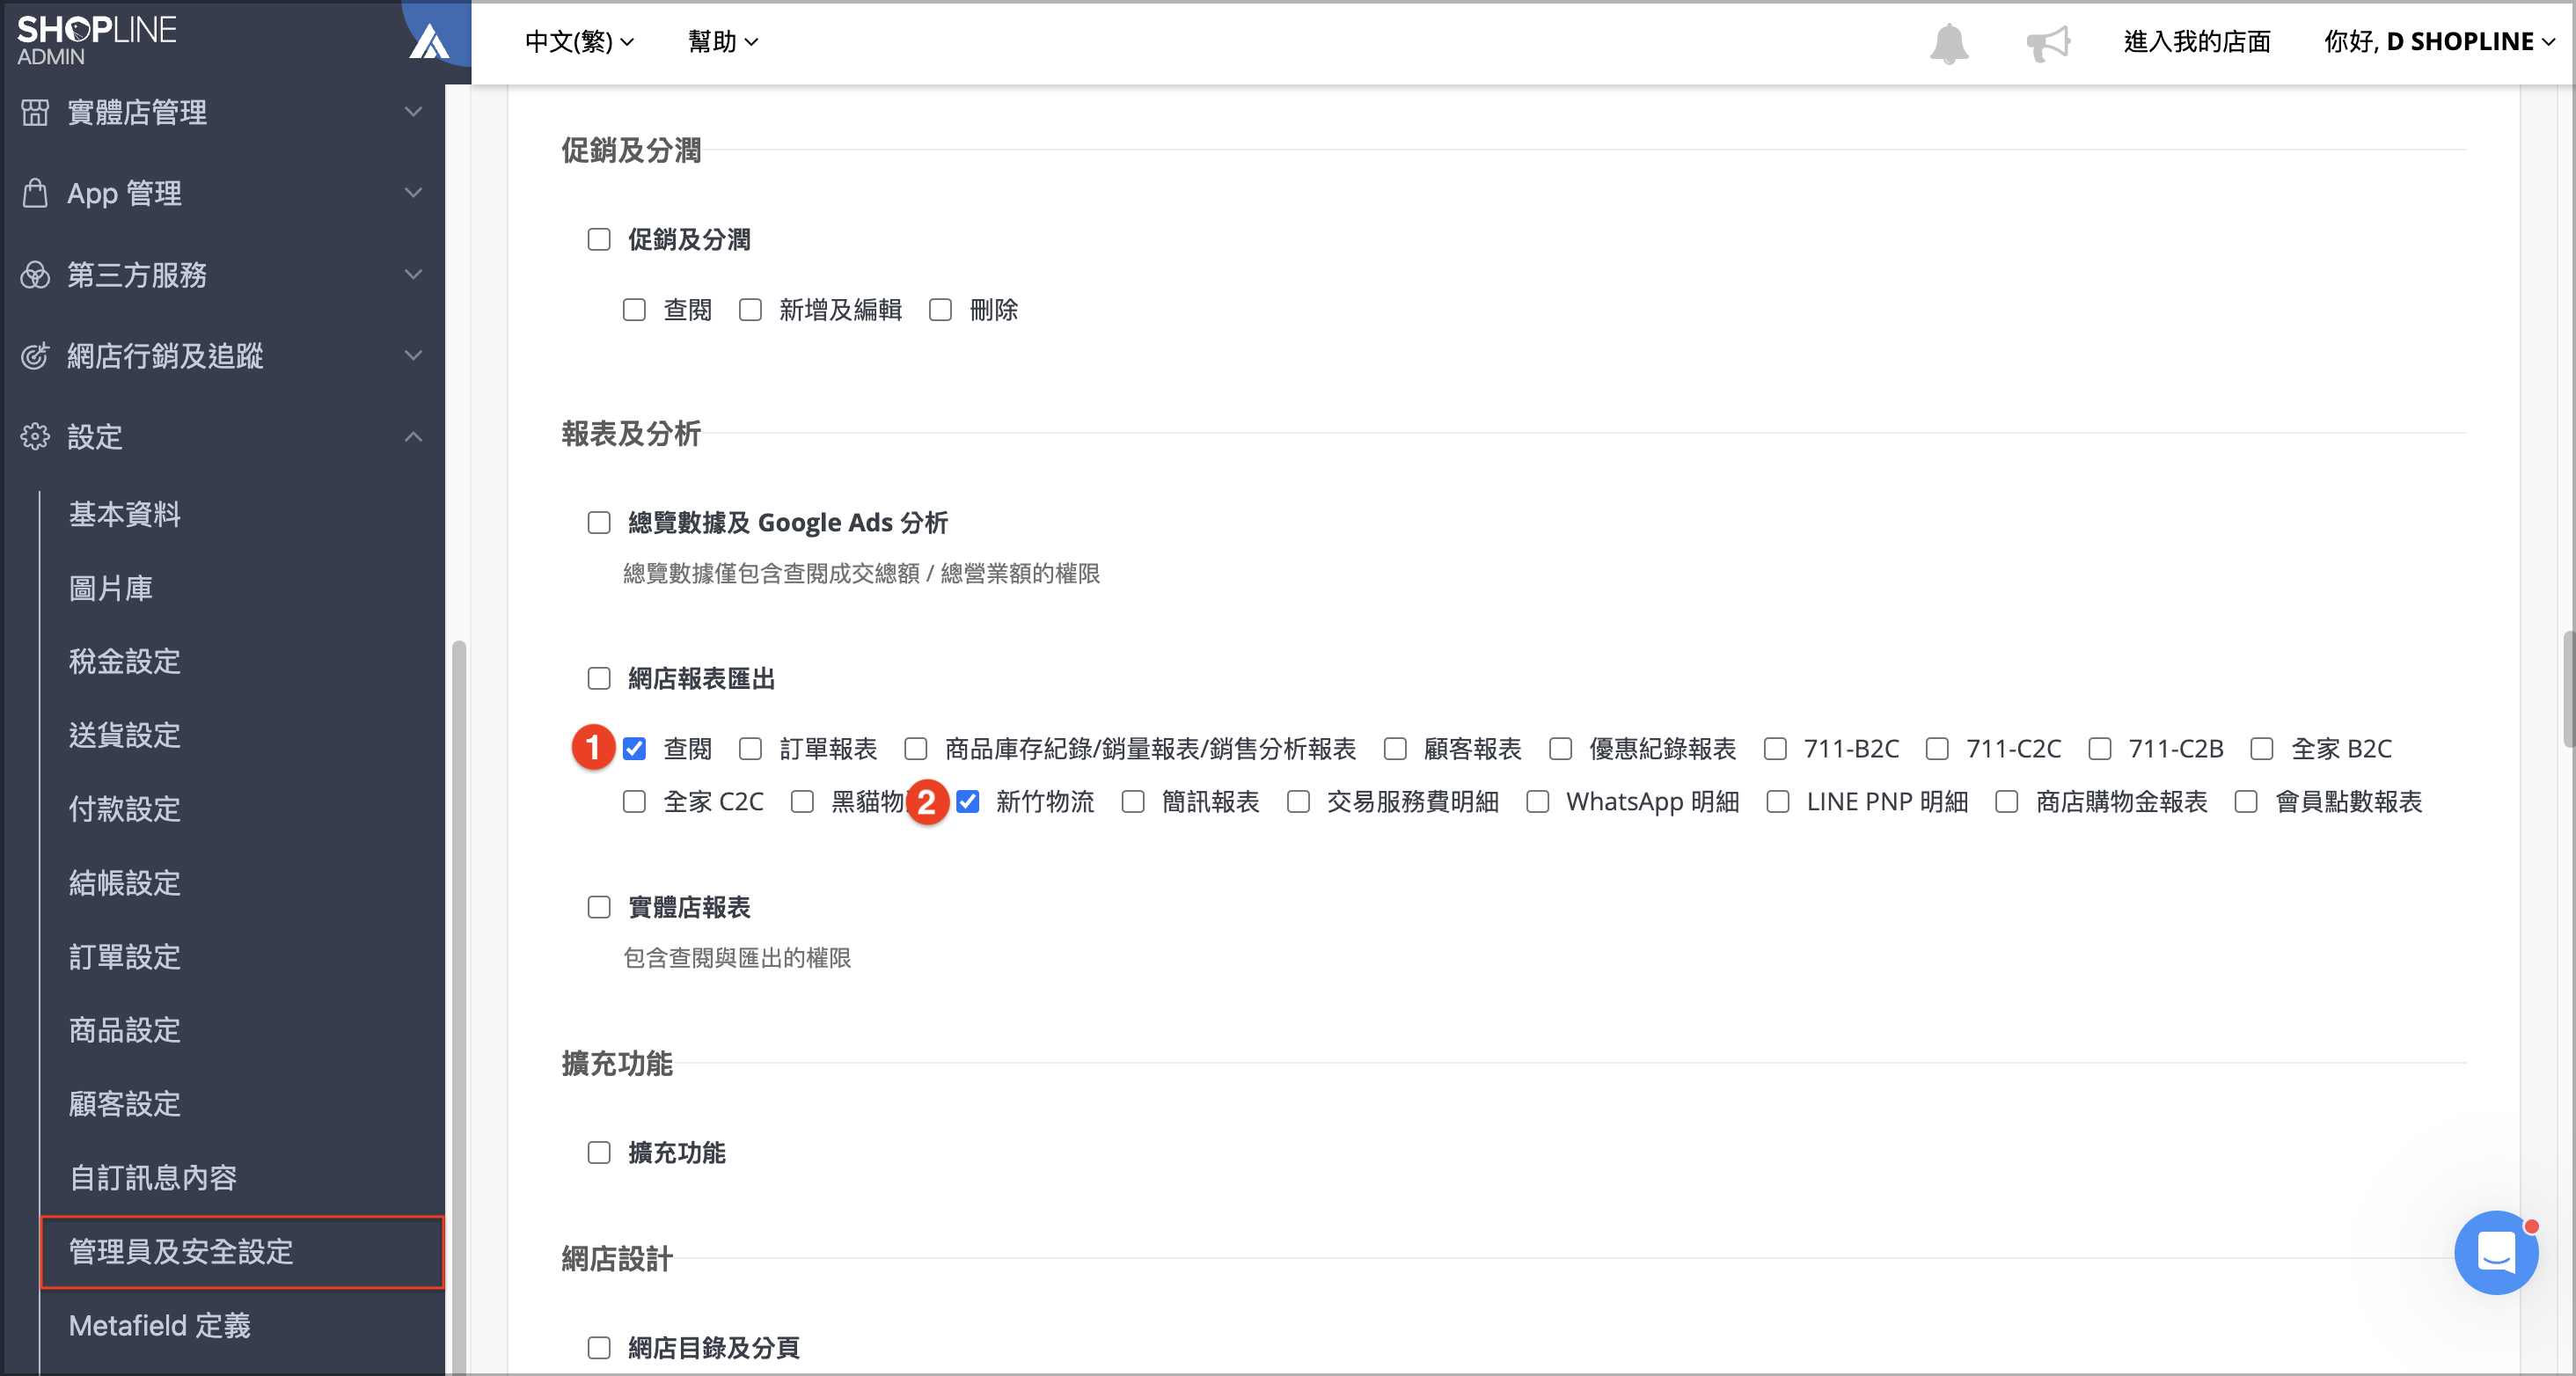
Task: Open the live chat support bubble
Action: coord(2496,1252)
